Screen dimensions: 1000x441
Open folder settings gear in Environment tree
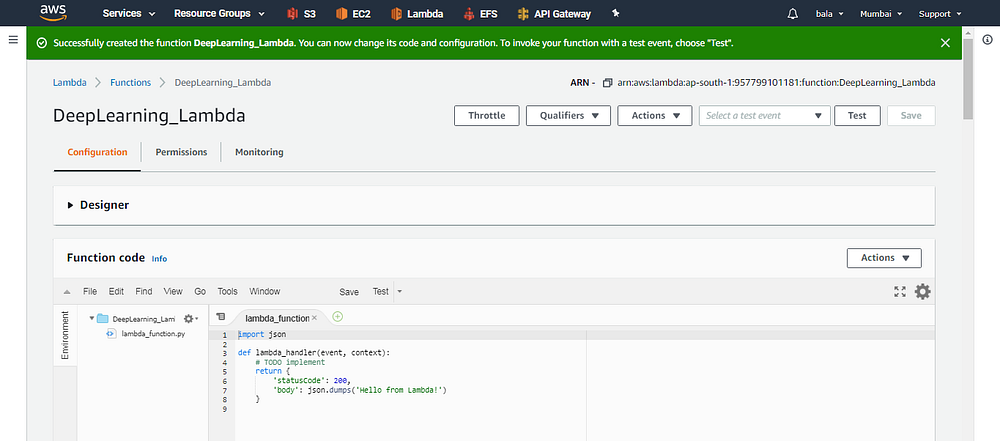tap(191, 318)
